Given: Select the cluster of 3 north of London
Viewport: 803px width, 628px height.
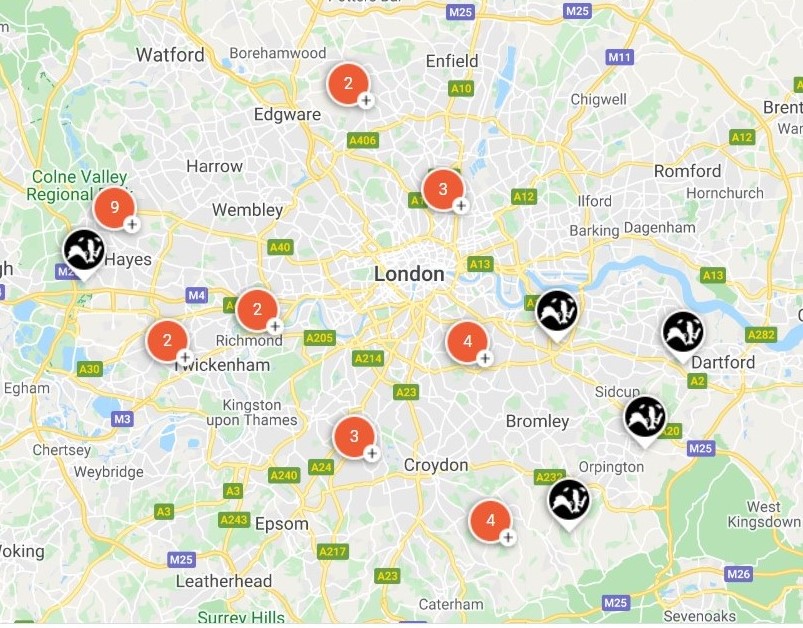Looking at the screenshot, I should [x=443, y=189].
